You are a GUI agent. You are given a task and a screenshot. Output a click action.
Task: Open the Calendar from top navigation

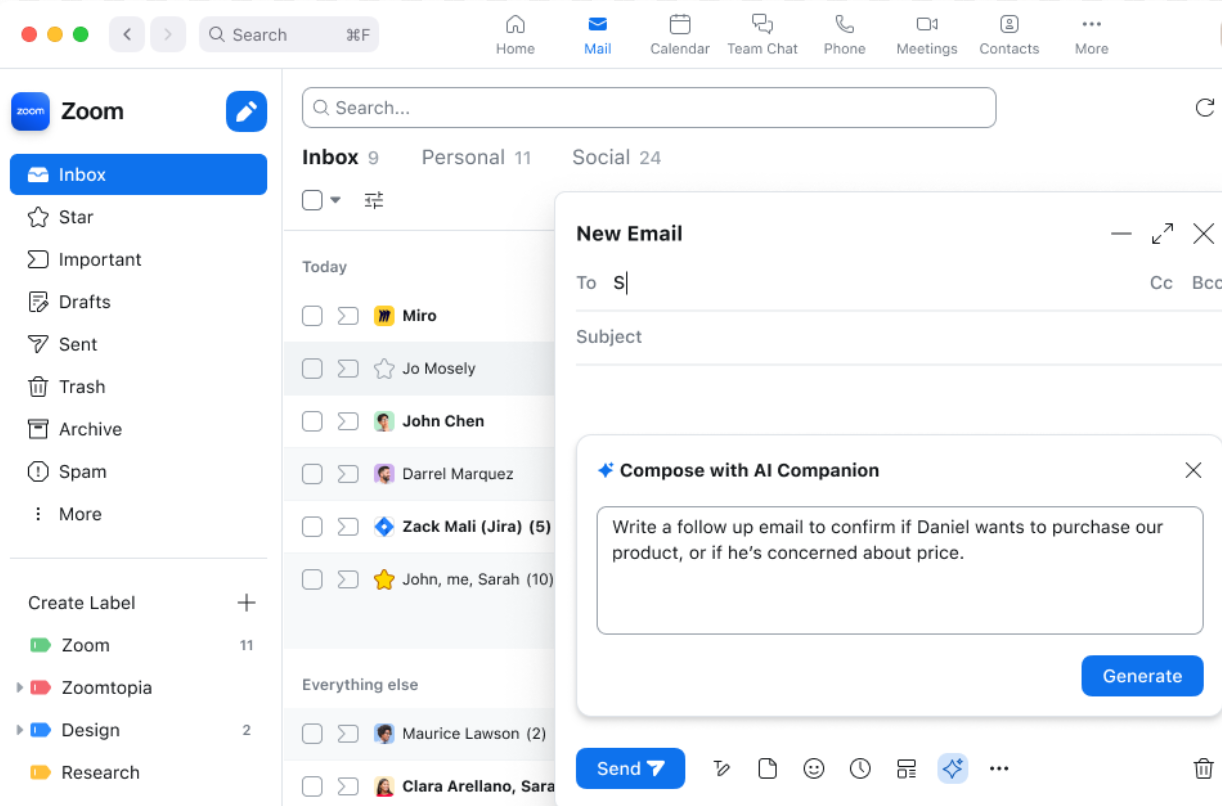click(679, 33)
